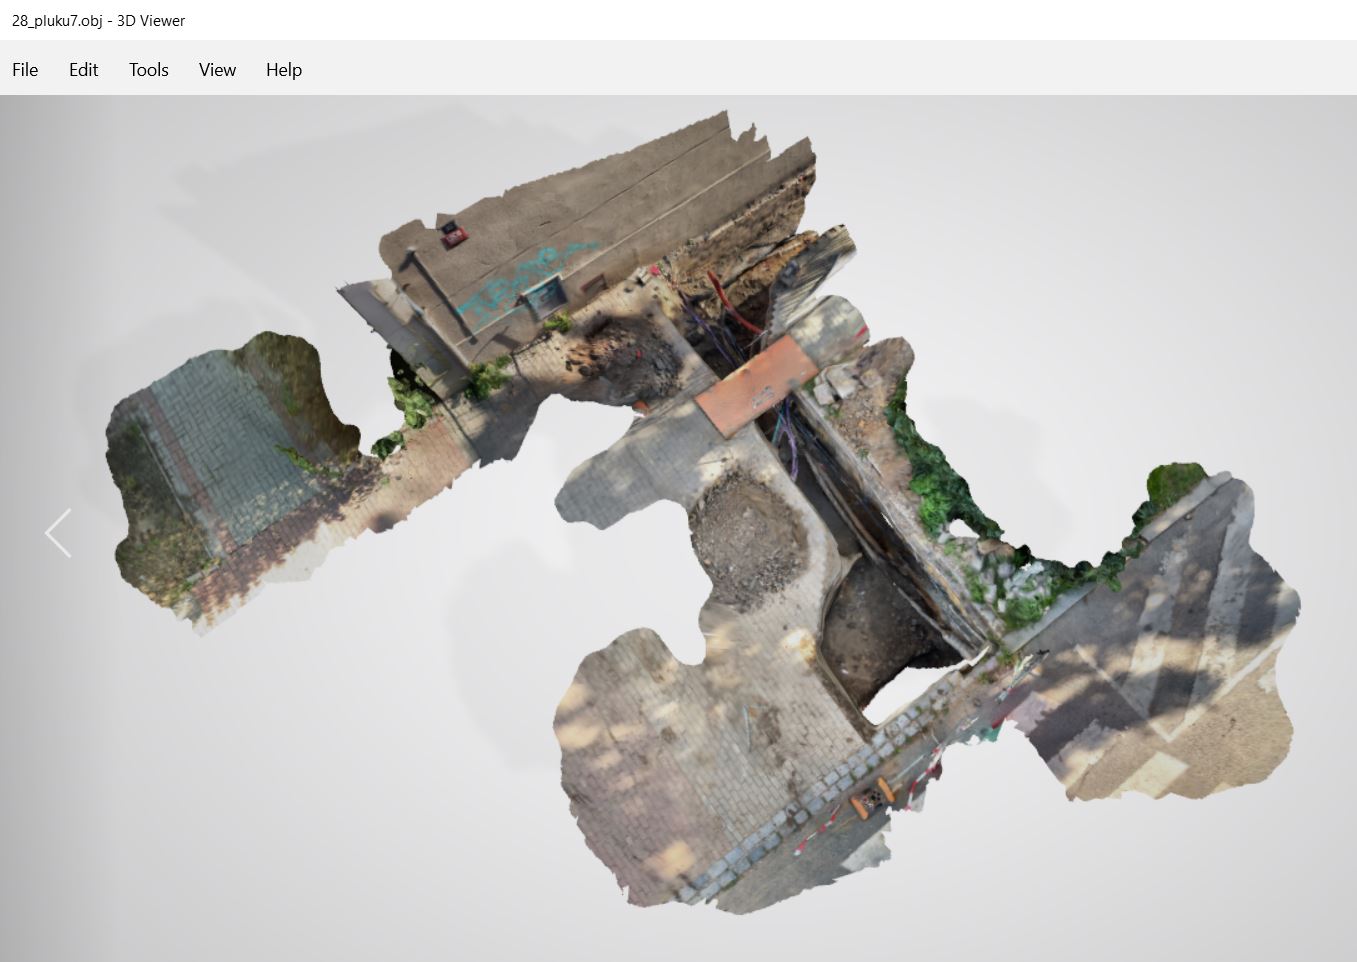Open the View menu
The height and width of the screenshot is (962, 1357).
[217, 70]
